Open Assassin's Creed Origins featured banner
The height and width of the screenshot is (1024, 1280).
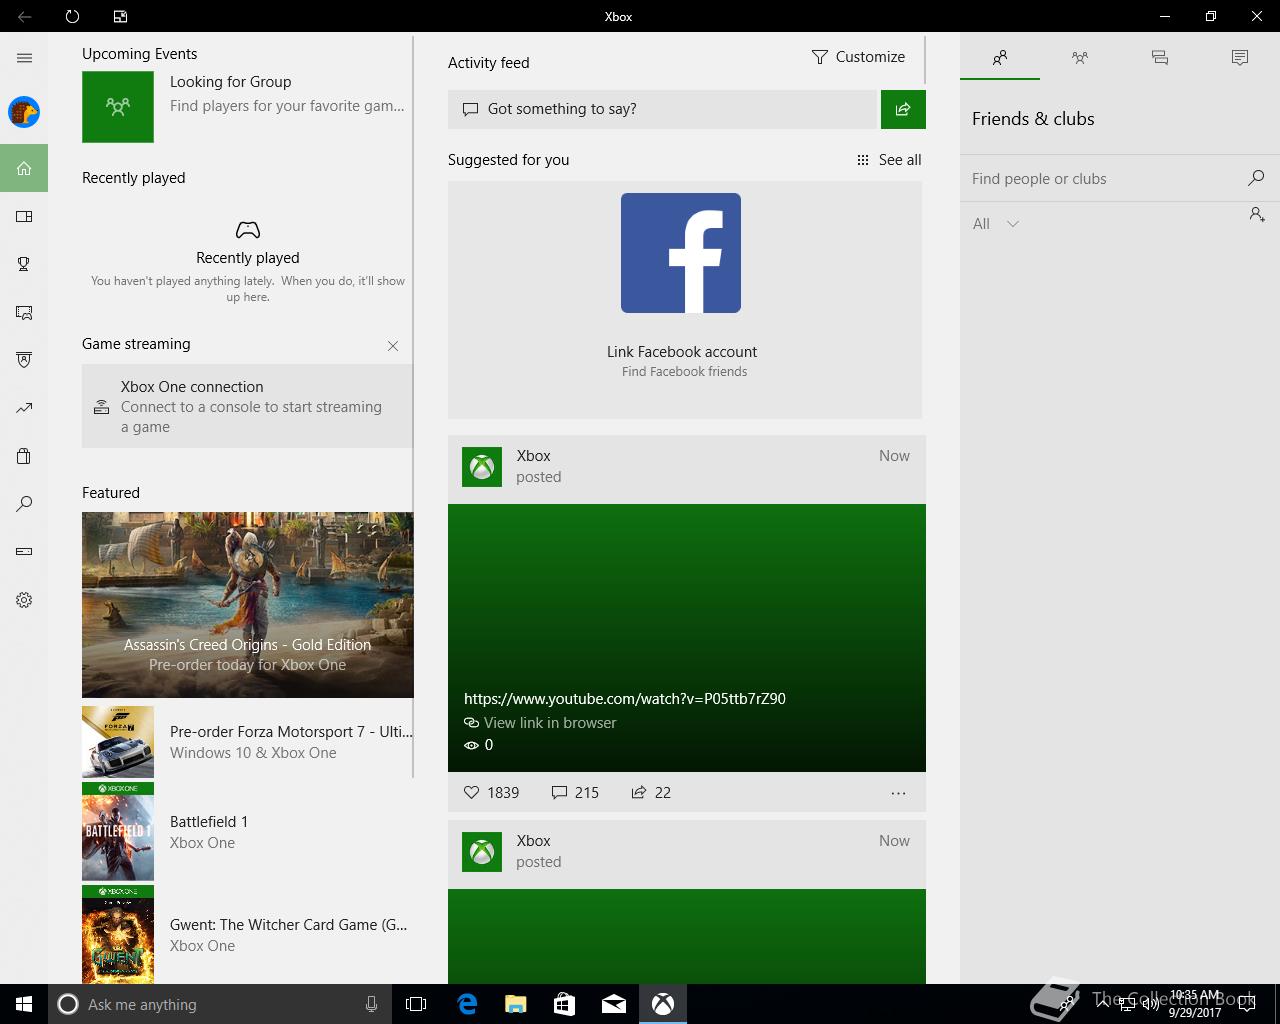pyautogui.click(x=248, y=605)
